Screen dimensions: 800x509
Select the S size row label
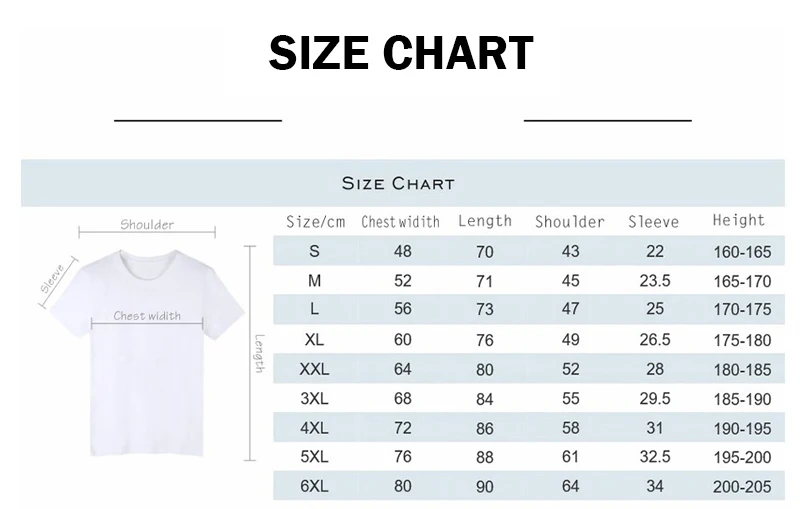(x=315, y=252)
